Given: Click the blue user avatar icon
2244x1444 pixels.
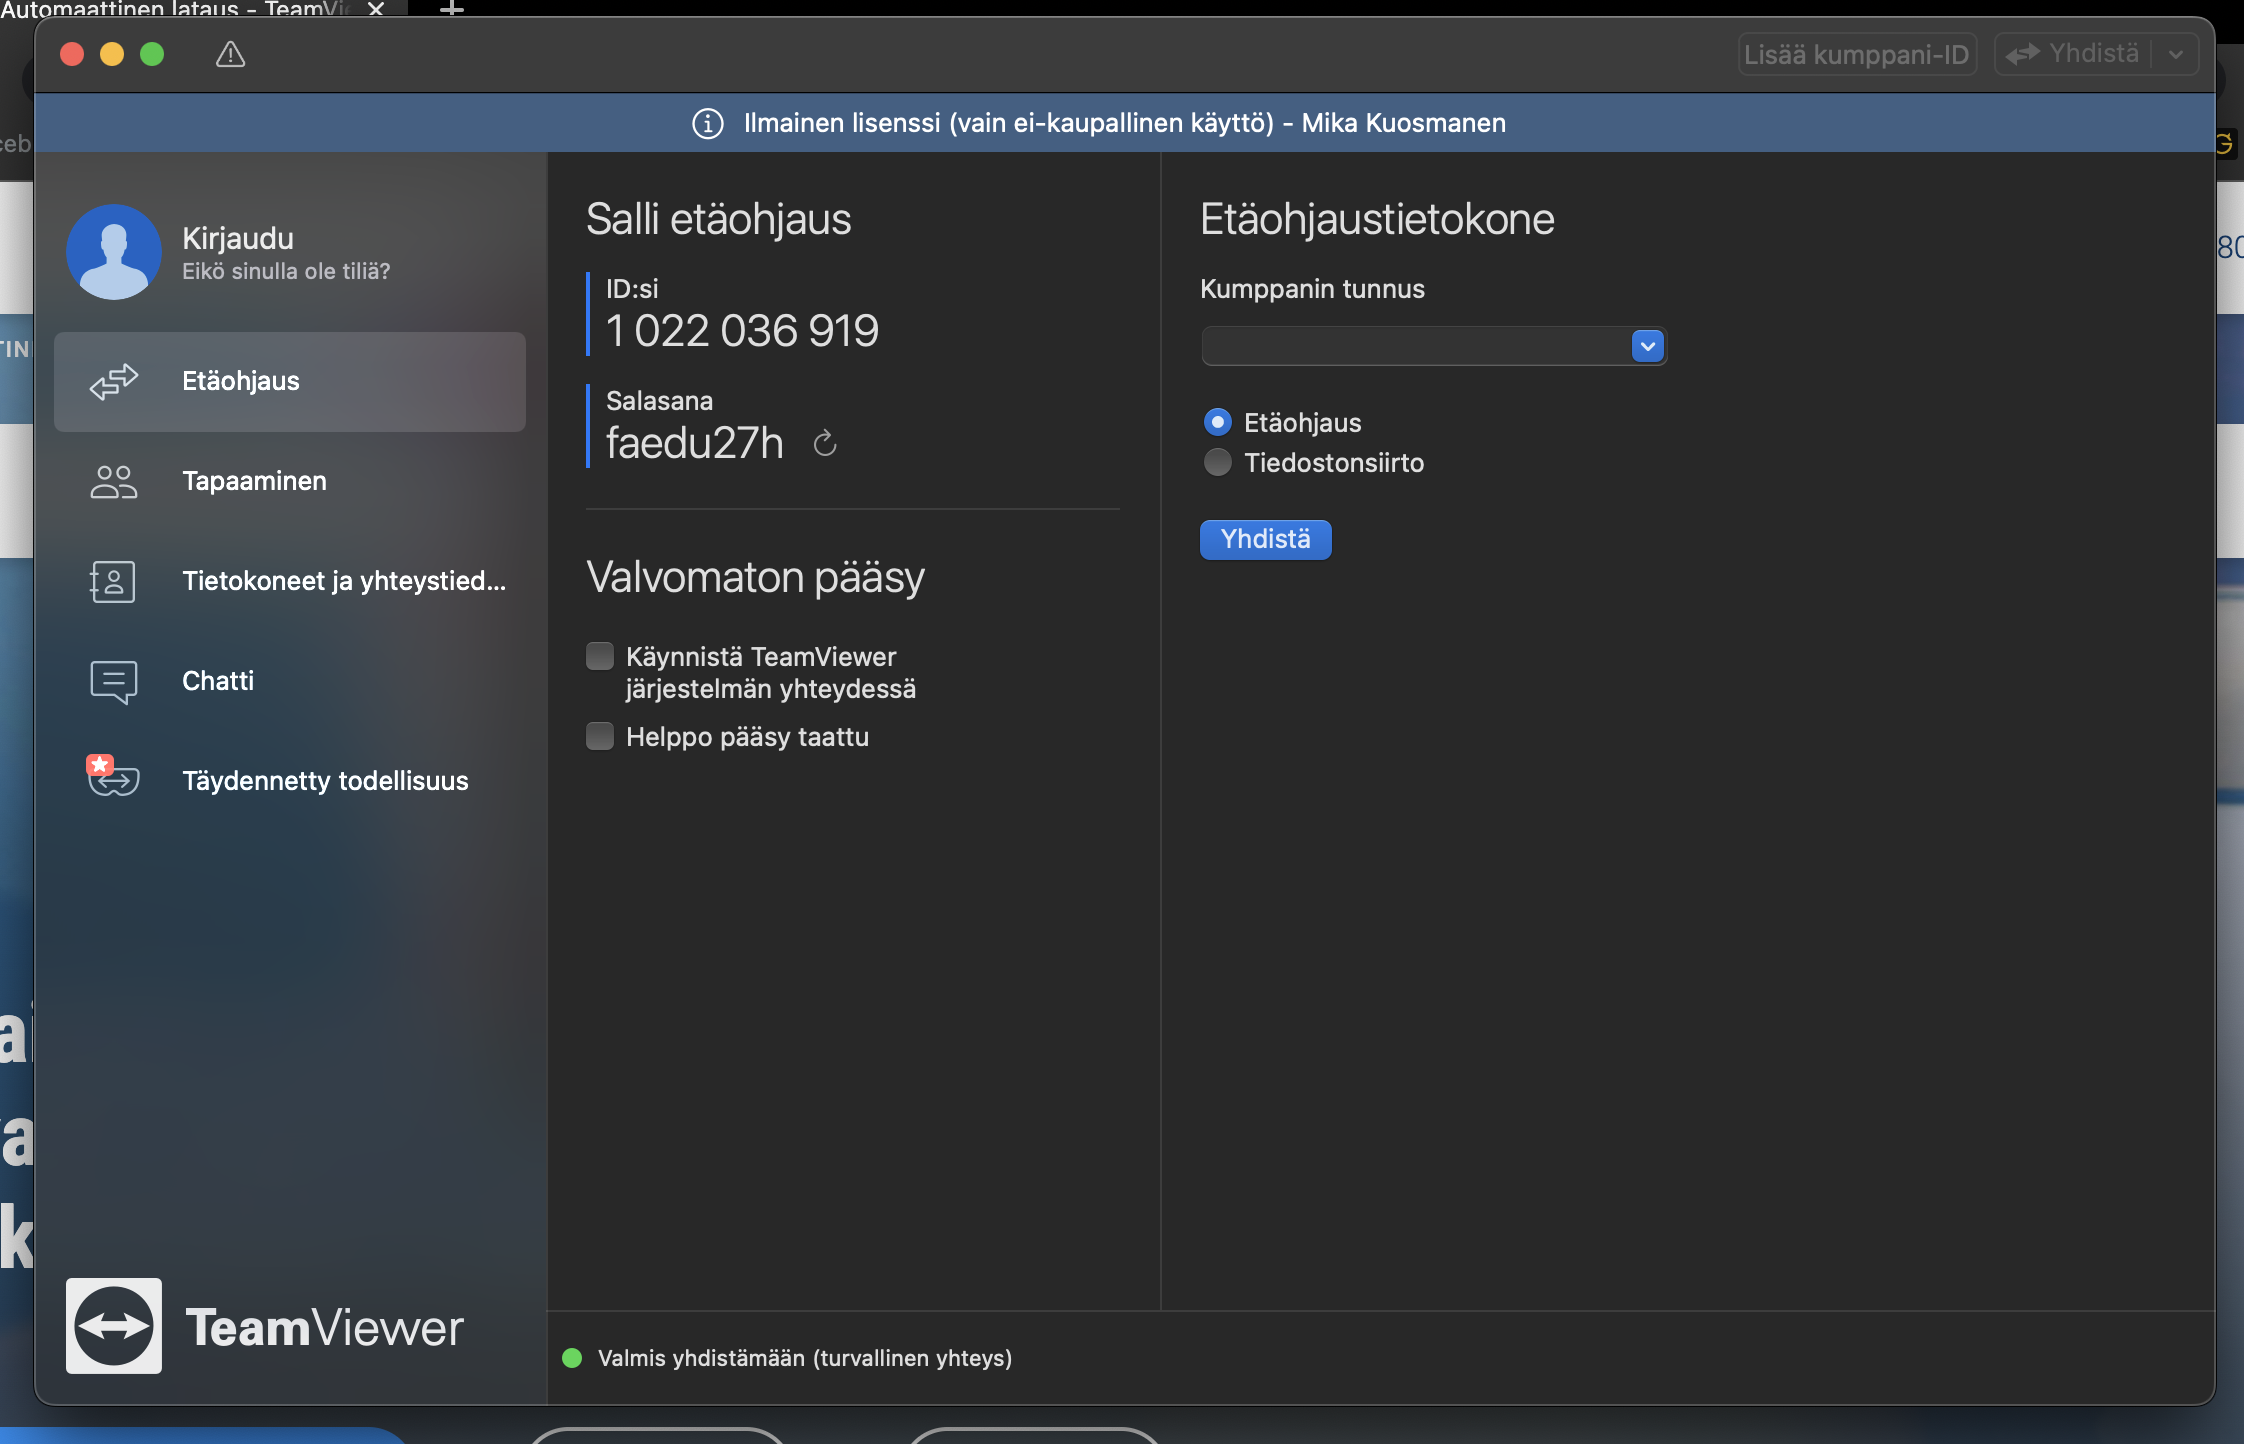Looking at the screenshot, I should point(114,252).
